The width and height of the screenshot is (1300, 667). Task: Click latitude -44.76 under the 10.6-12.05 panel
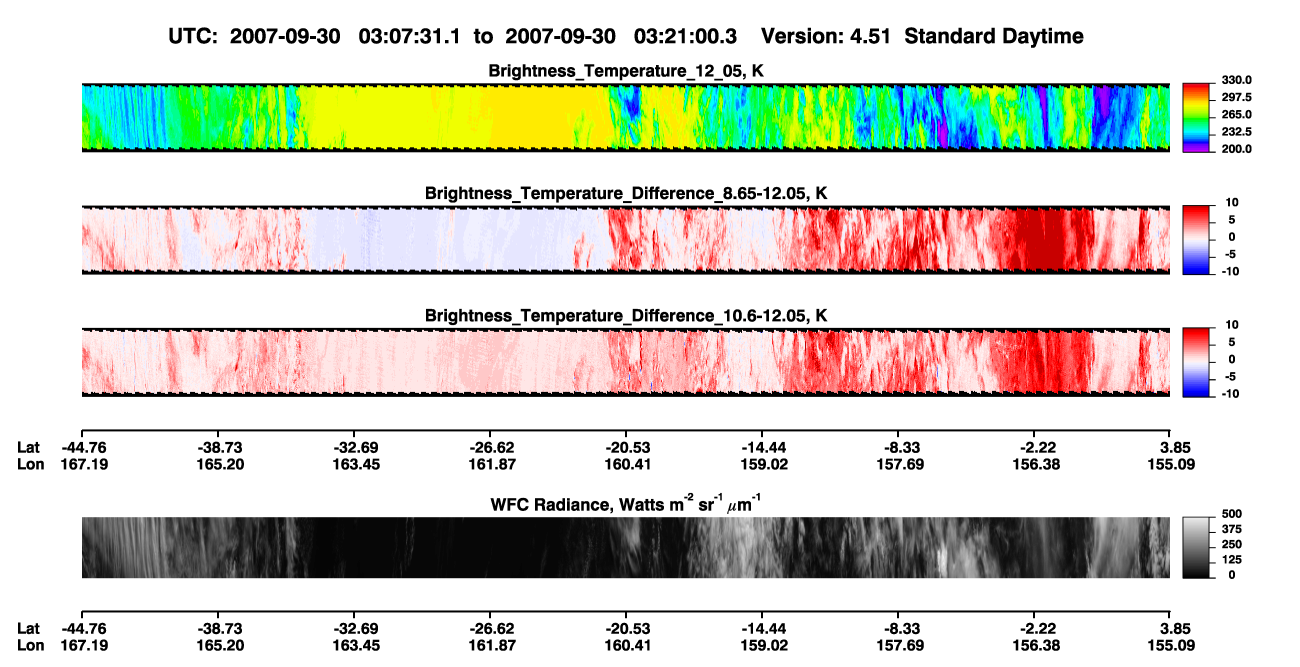(83, 448)
